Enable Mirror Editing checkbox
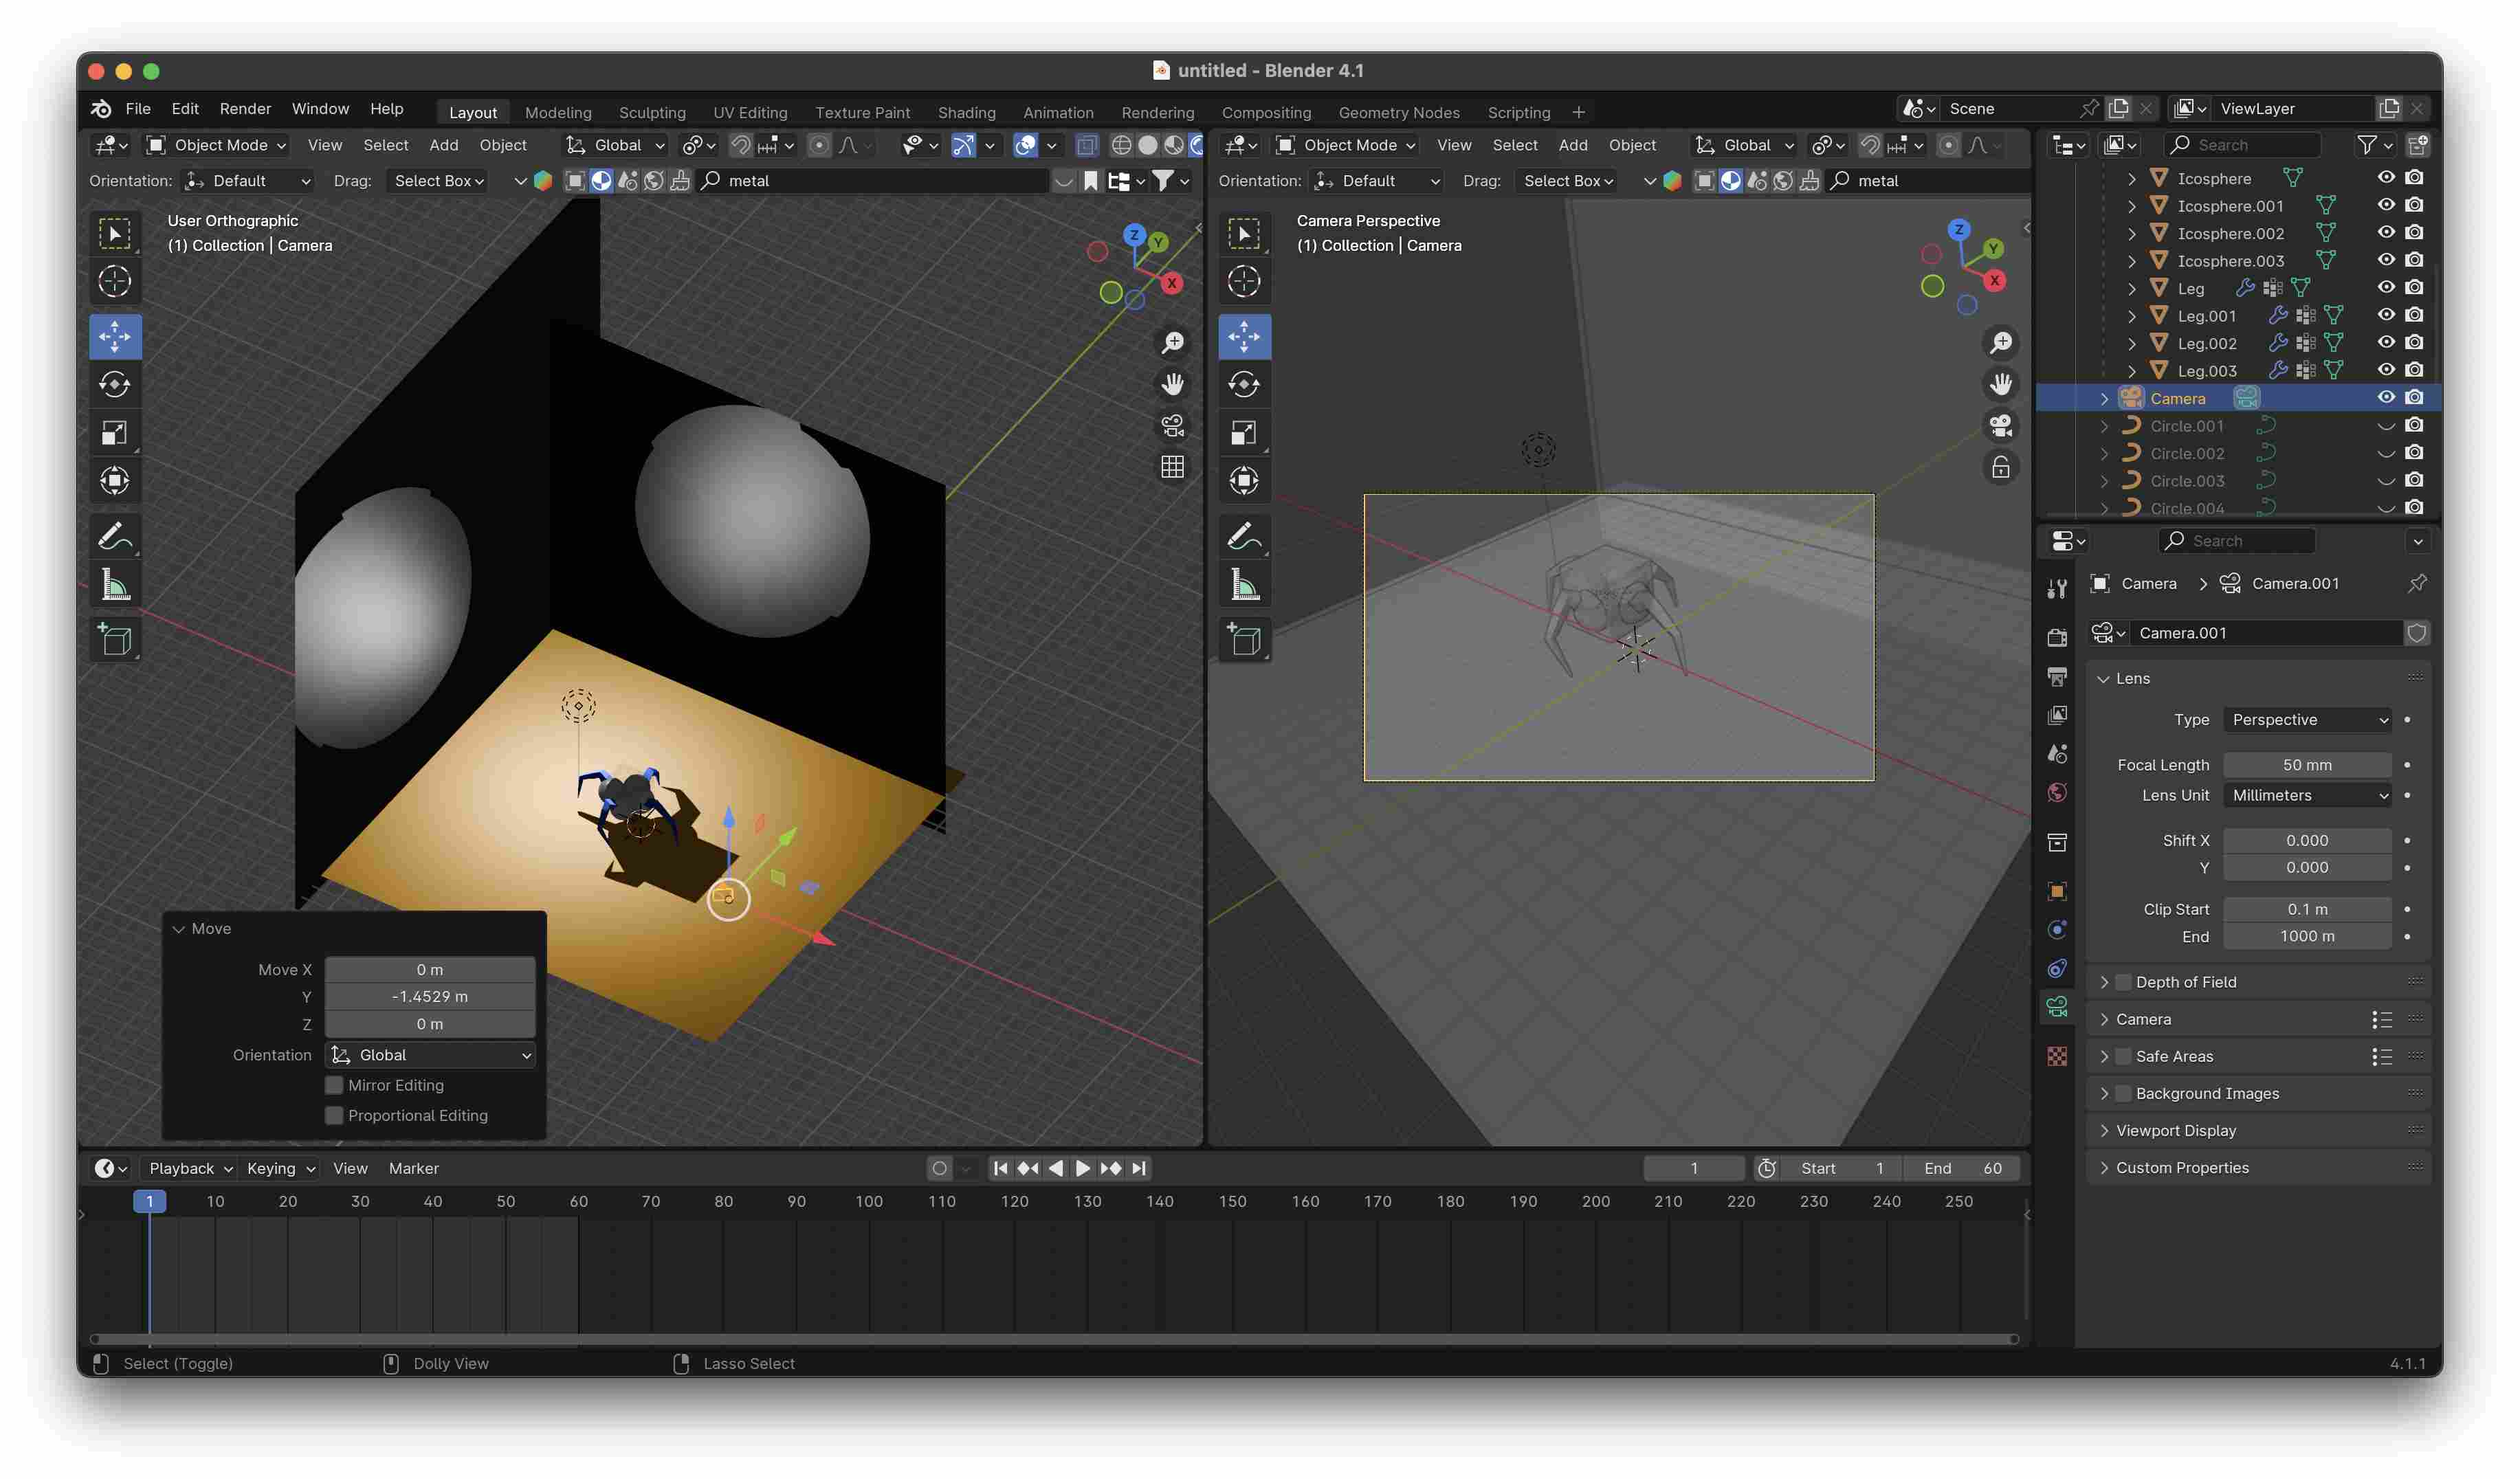The image size is (2520, 1479). point(335,1085)
